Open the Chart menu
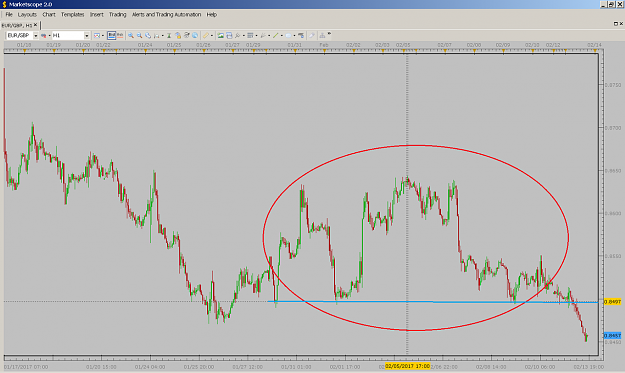The image size is (625, 373). pyautogui.click(x=49, y=14)
